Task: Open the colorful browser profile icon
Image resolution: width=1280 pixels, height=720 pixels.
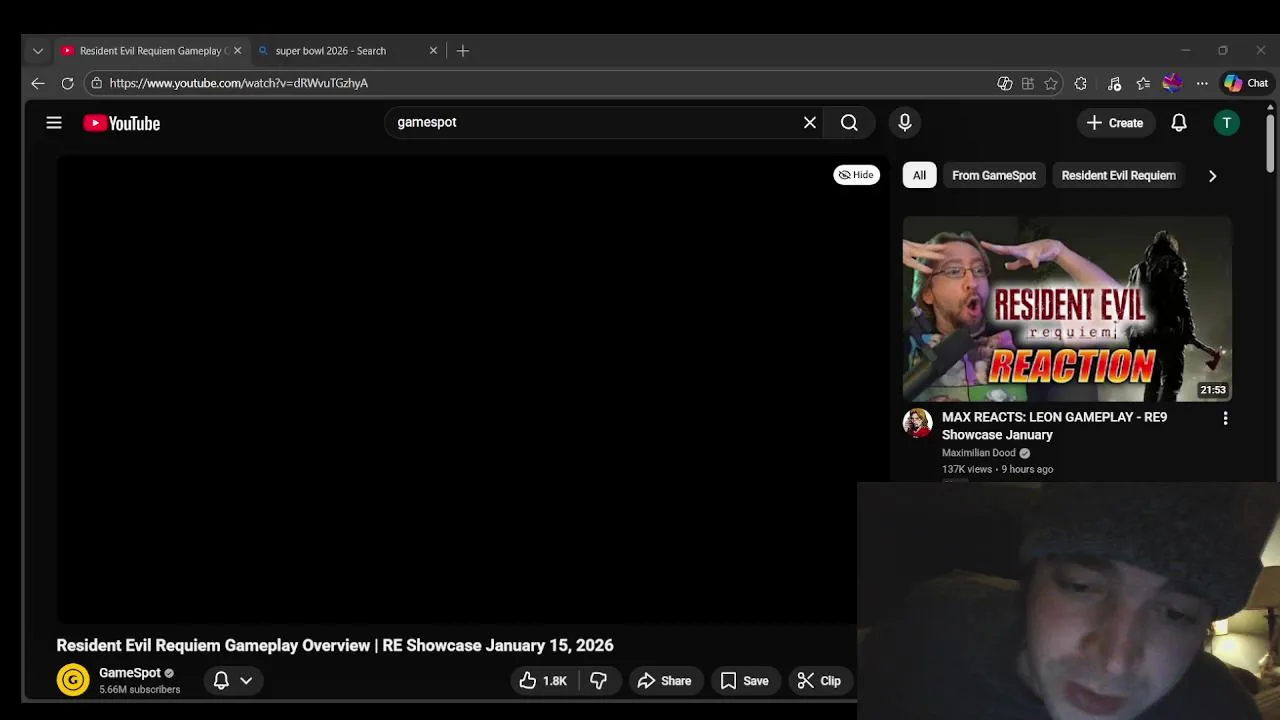Action: point(1173,84)
